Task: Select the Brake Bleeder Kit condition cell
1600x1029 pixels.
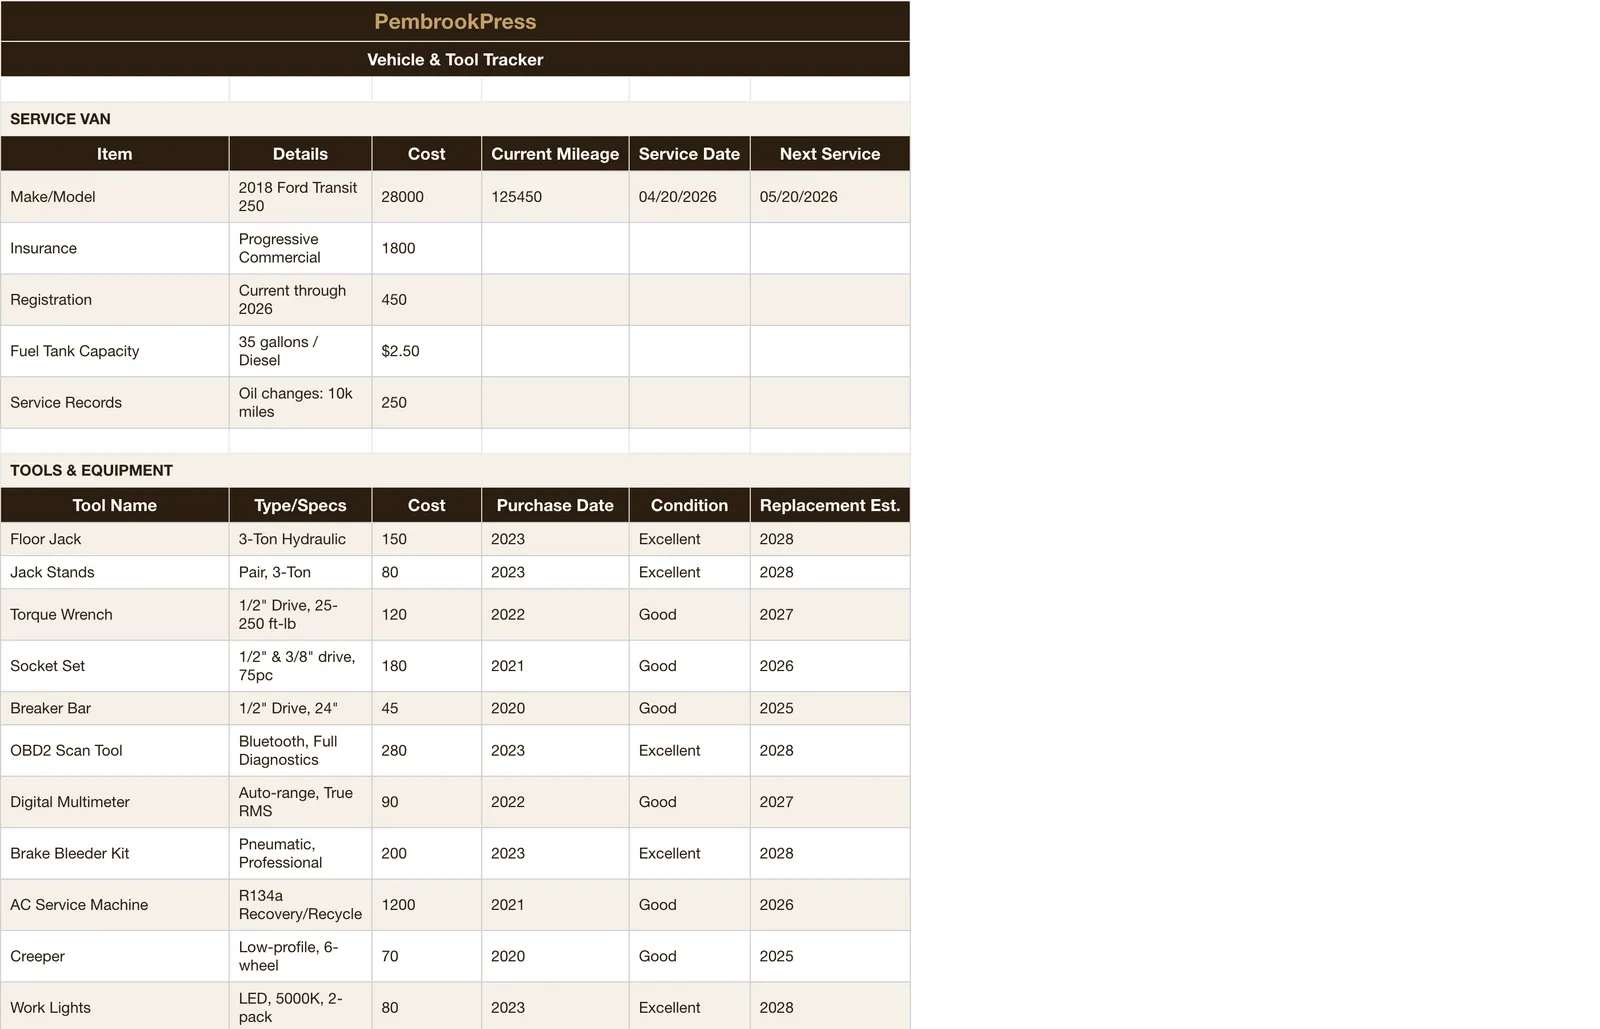Action: [689, 853]
